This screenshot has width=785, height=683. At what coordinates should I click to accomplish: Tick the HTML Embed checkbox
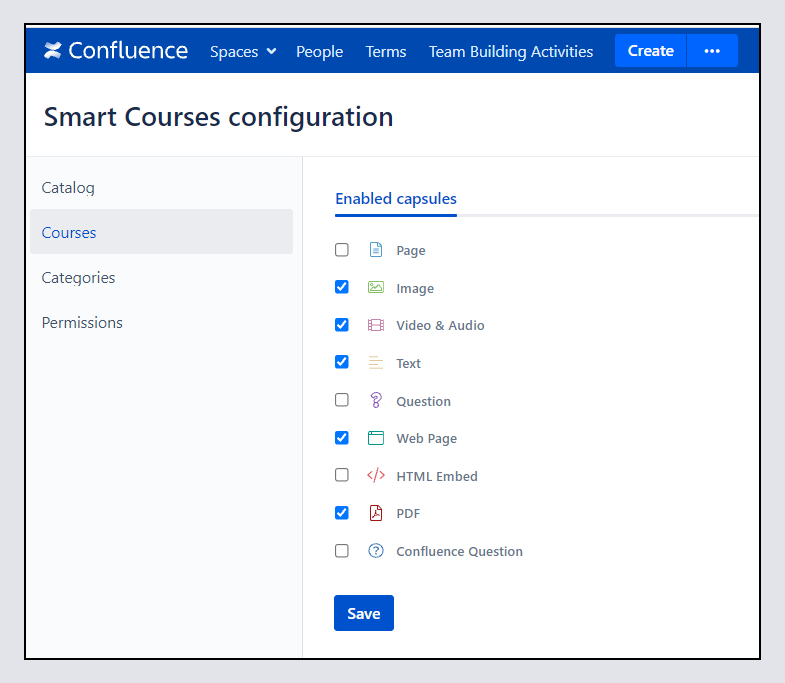point(342,475)
